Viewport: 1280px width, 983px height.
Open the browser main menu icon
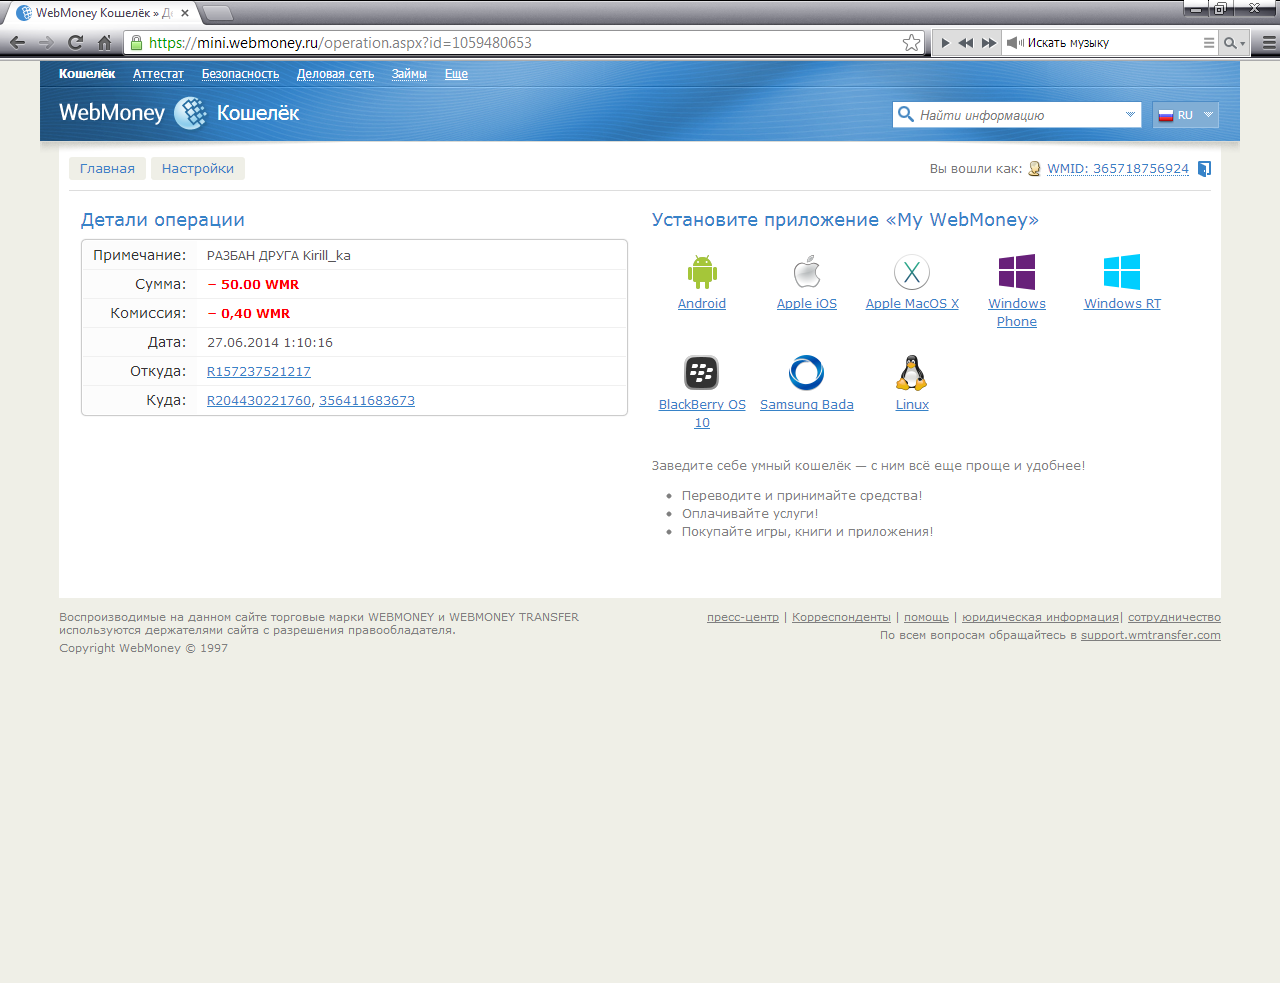(x=1269, y=43)
